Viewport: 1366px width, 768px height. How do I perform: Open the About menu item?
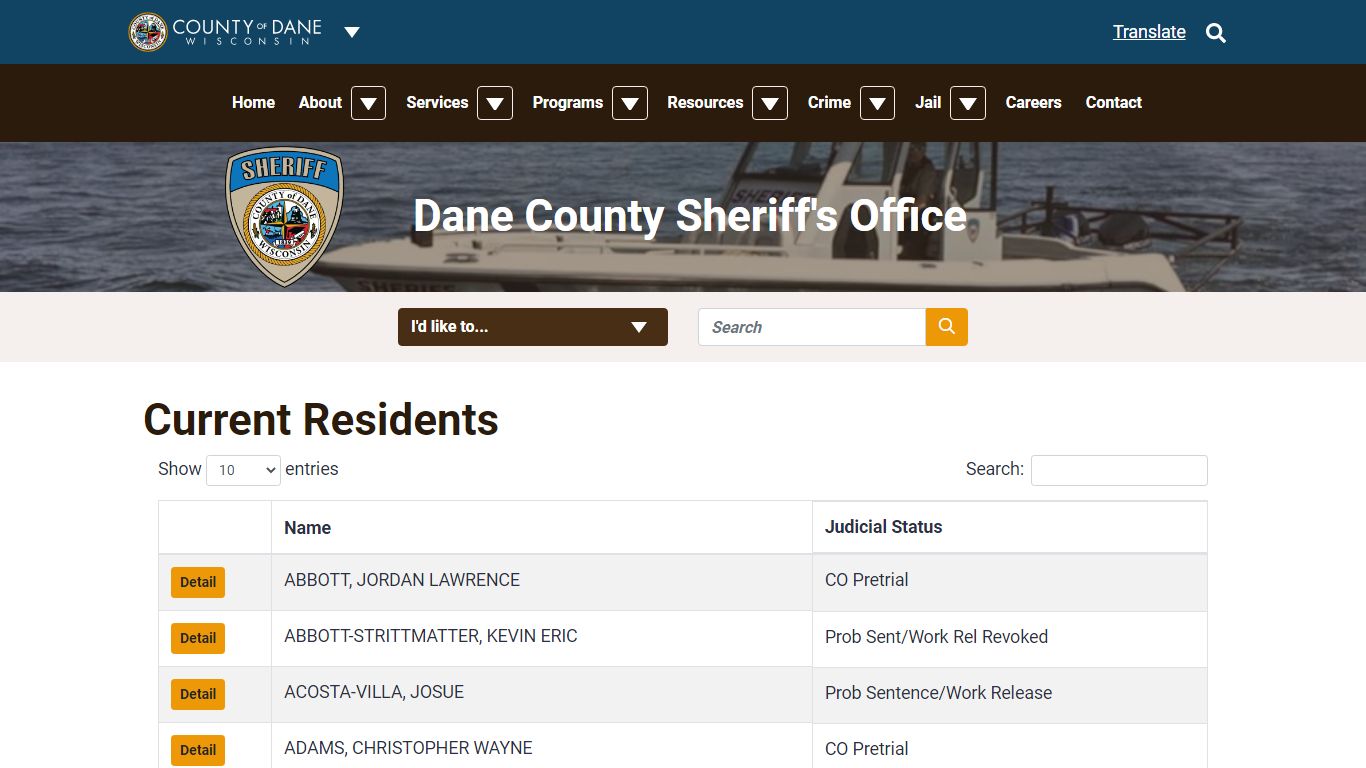click(x=320, y=102)
